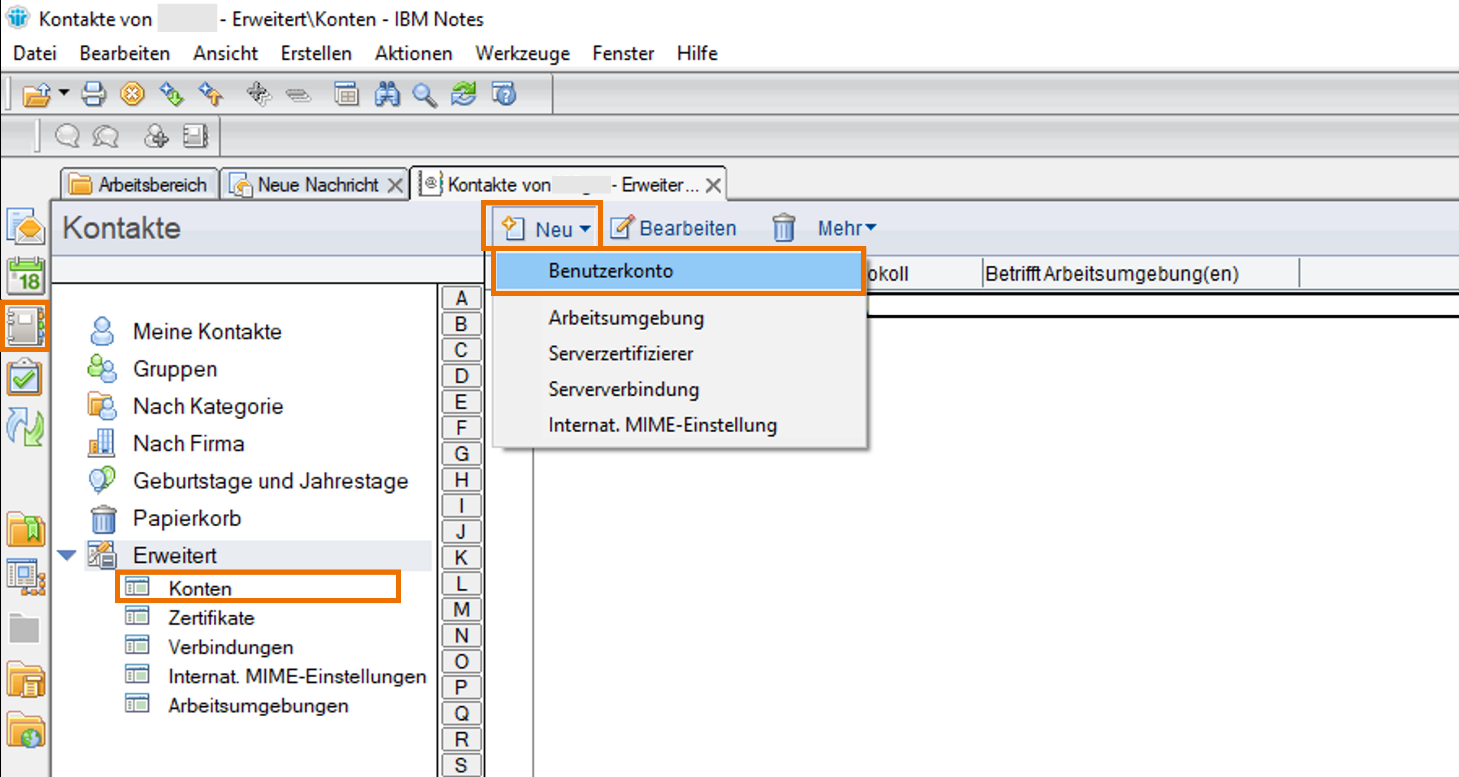Click the Print icon in toolbar
Viewport: 1459px width, 777px height.
coord(94,94)
